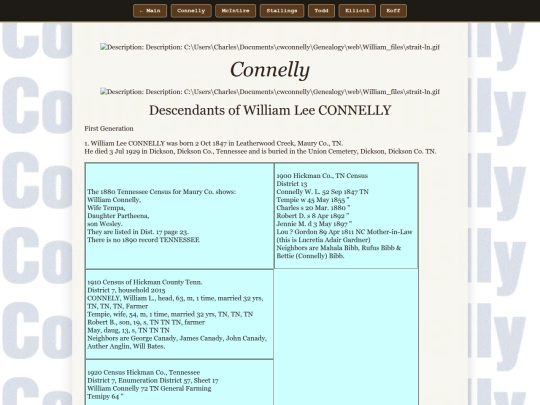
Task: Click text They are listed in Dist. 17 page 23
Action: [138, 232]
